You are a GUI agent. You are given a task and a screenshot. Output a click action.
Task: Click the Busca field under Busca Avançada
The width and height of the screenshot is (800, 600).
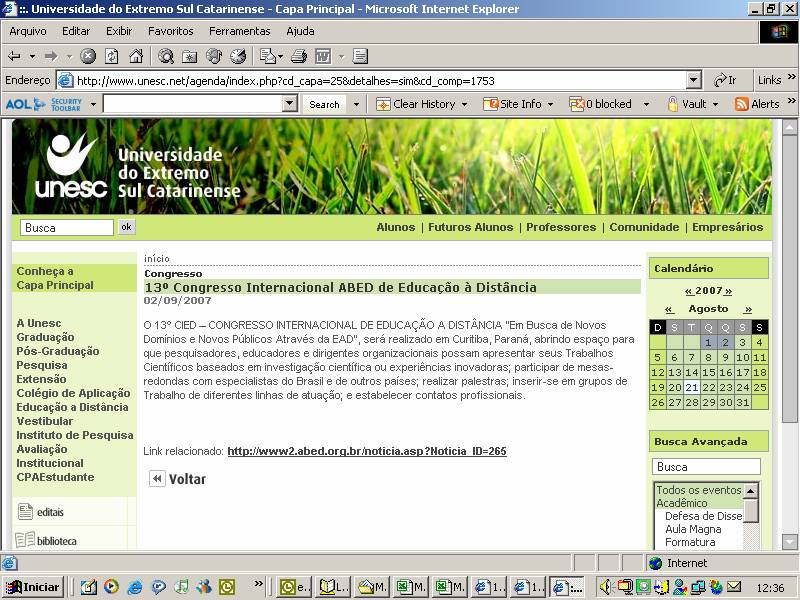pyautogui.click(x=706, y=467)
